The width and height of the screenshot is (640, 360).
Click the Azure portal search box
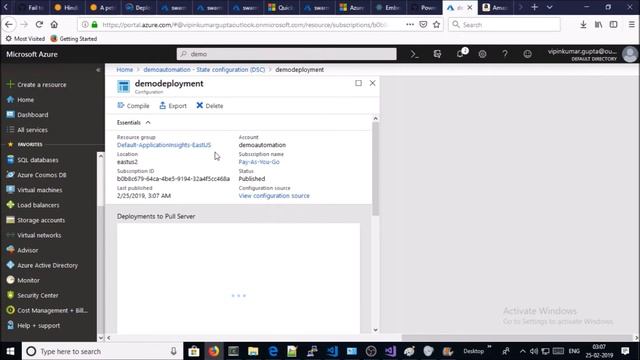pyautogui.click(x=287, y=54)
